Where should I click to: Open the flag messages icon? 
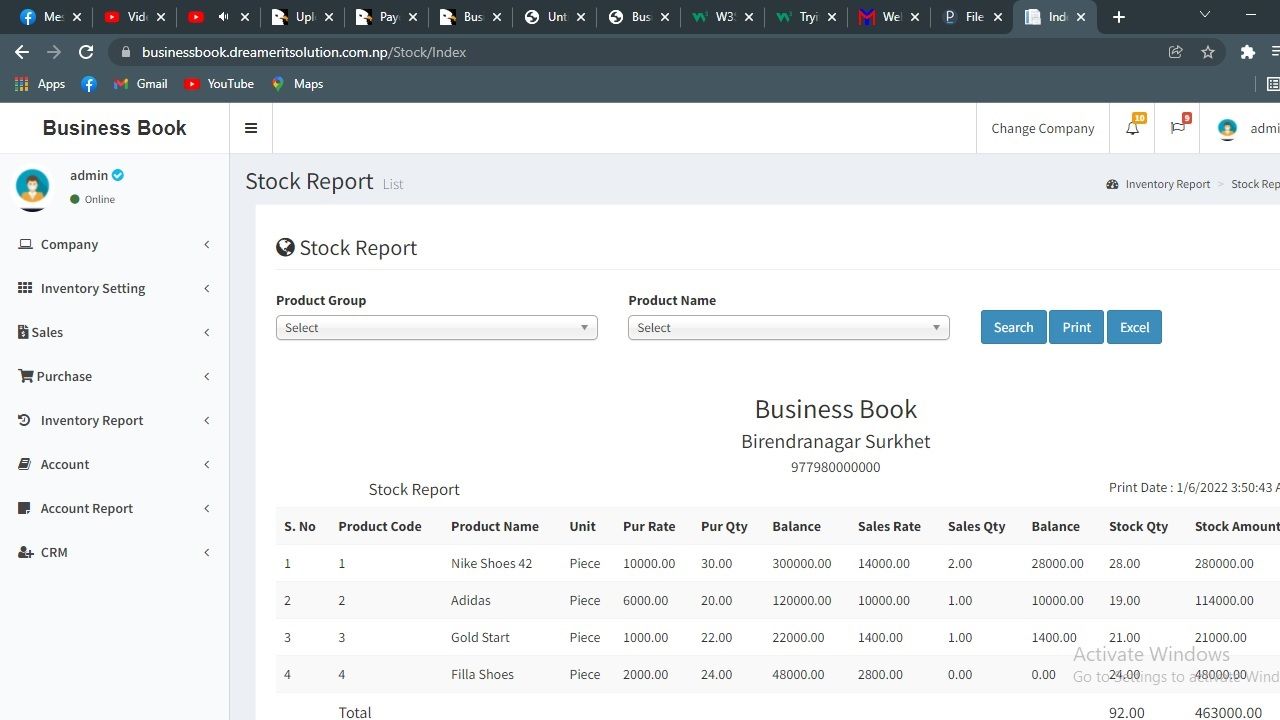click(x=1177, y=128)
